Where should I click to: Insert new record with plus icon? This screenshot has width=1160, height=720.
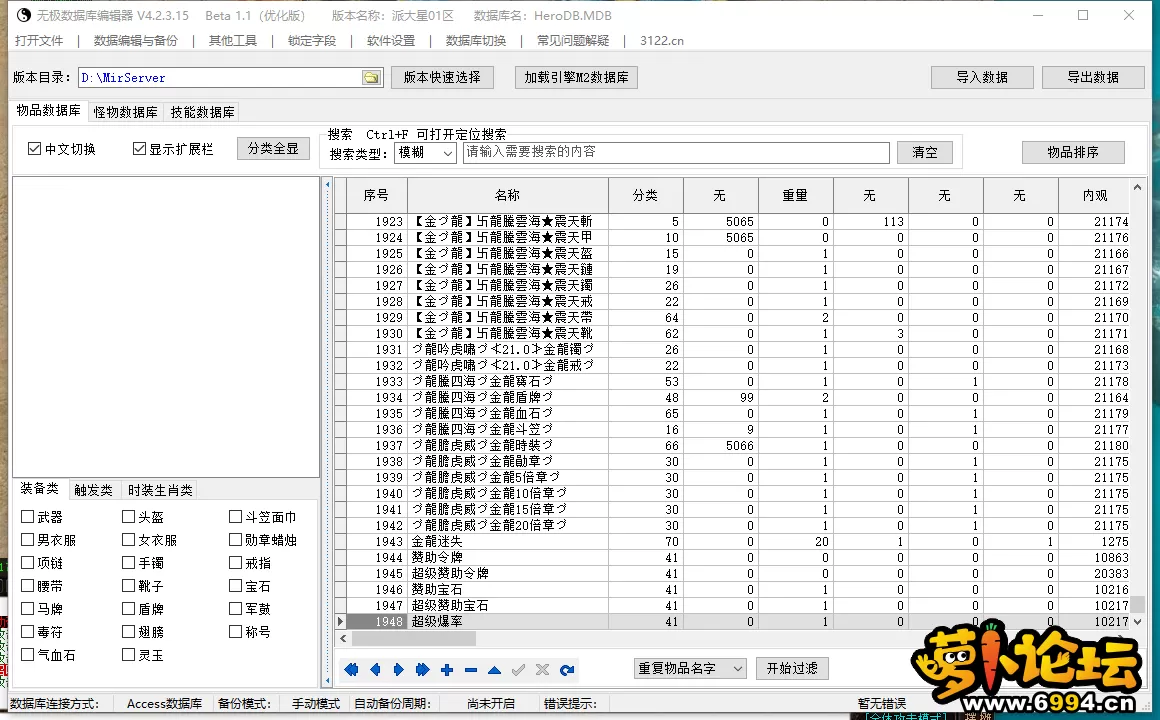[x=447, y=670]
